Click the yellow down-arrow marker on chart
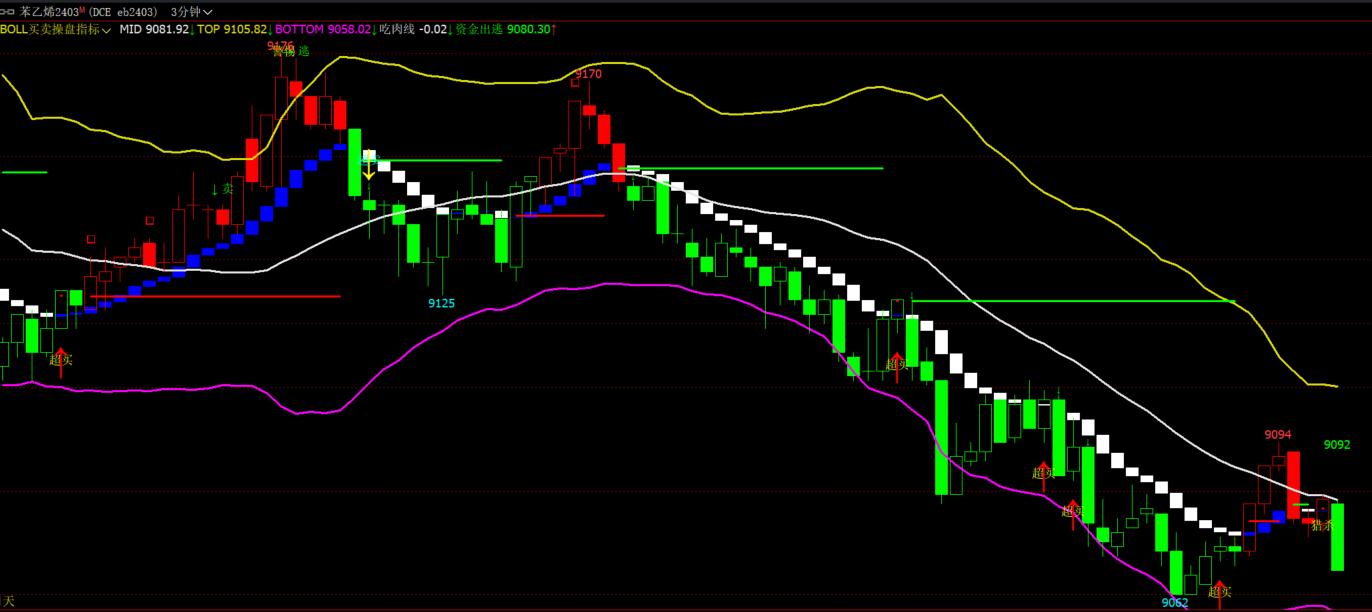Screen dimensions: 1372x612 [369, 166]
